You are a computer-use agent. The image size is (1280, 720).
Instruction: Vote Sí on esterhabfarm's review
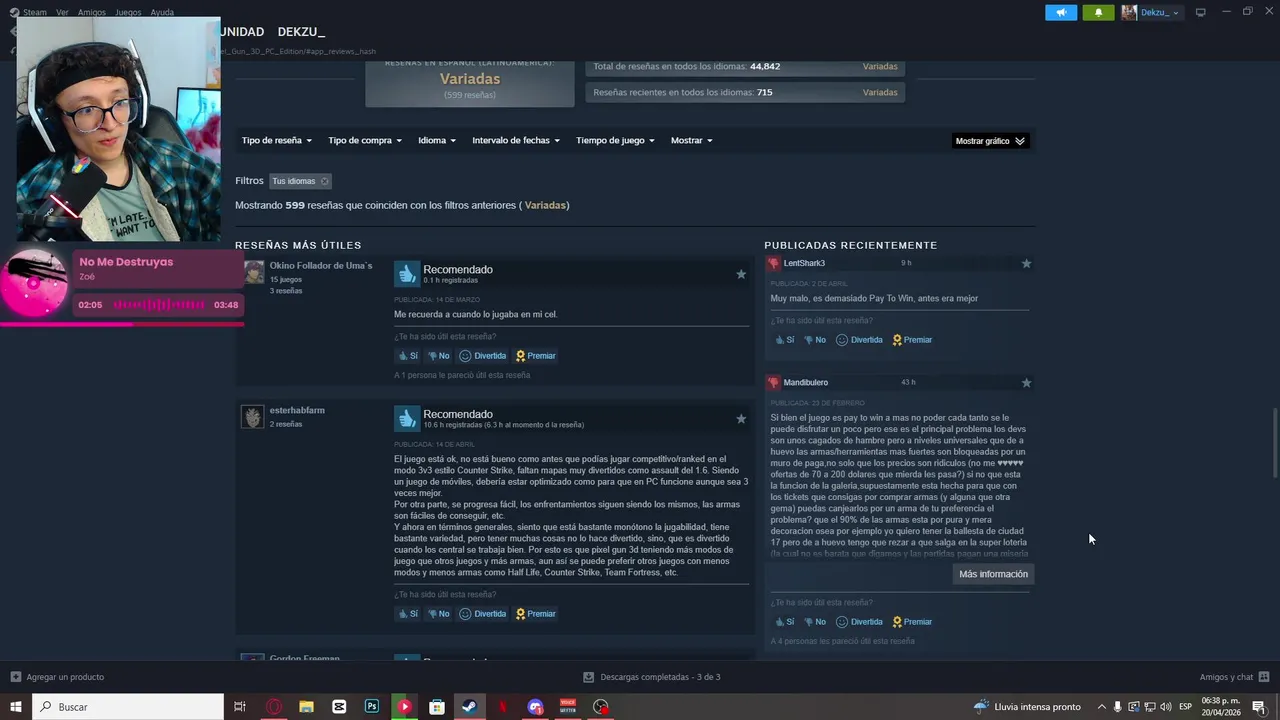[x=408, y=614]
